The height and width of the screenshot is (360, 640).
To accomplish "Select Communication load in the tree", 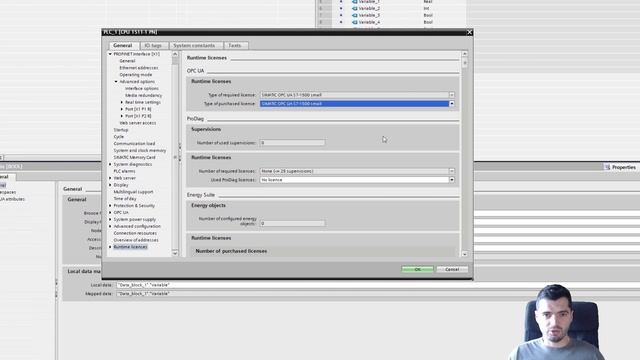I will (134, 144).
